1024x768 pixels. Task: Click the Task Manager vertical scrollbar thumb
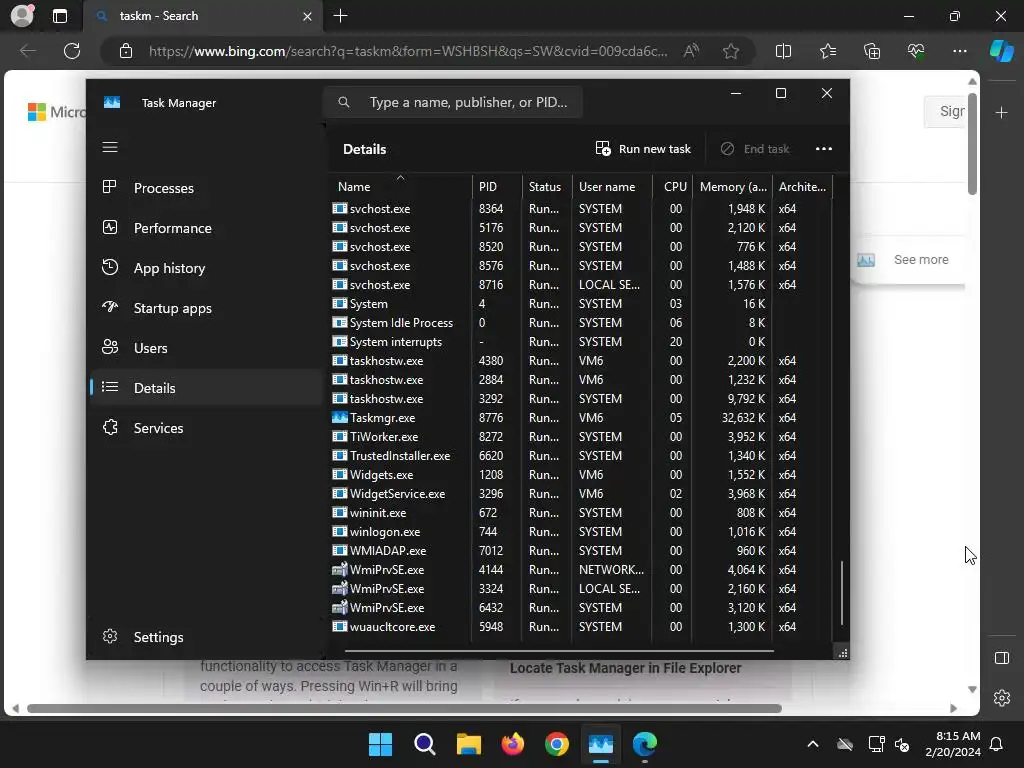[842, 593]
